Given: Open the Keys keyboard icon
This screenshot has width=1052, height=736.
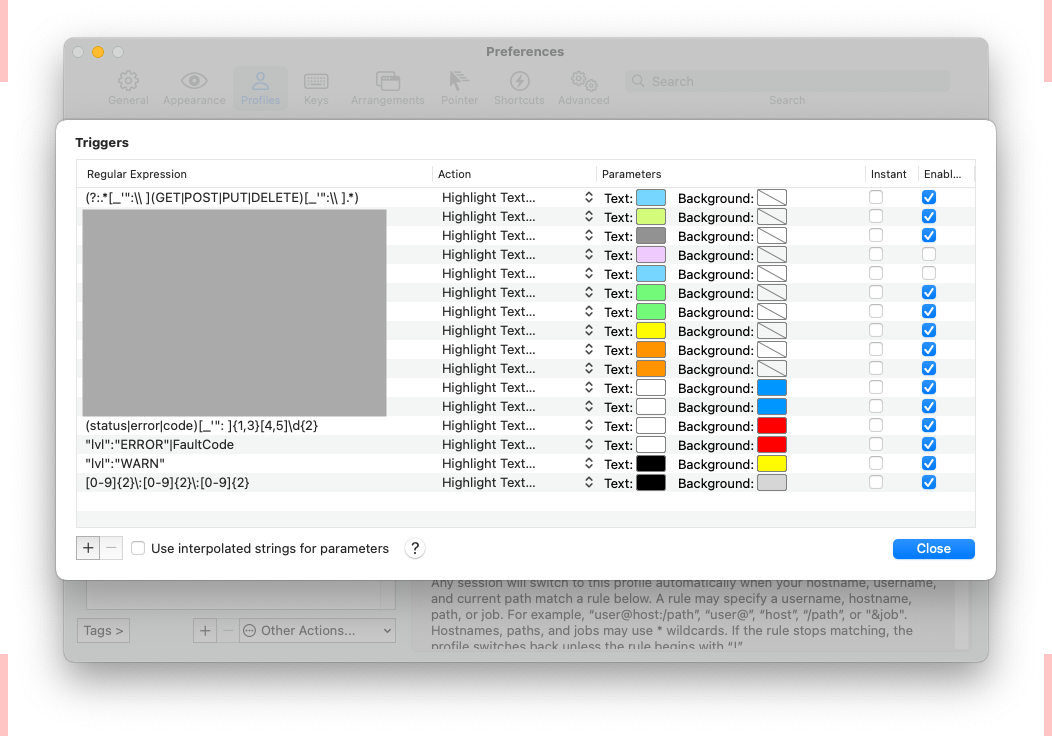Looking at the screenshot, I should tap(316, 81).
